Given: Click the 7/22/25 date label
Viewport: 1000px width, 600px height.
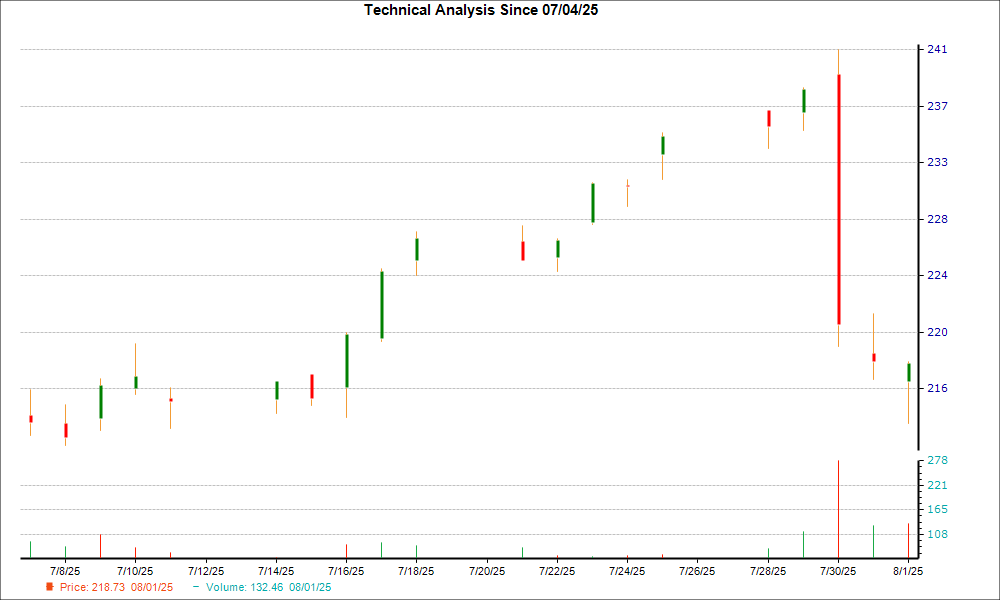Looking at the screenshot, I should [x=557, y=571].
